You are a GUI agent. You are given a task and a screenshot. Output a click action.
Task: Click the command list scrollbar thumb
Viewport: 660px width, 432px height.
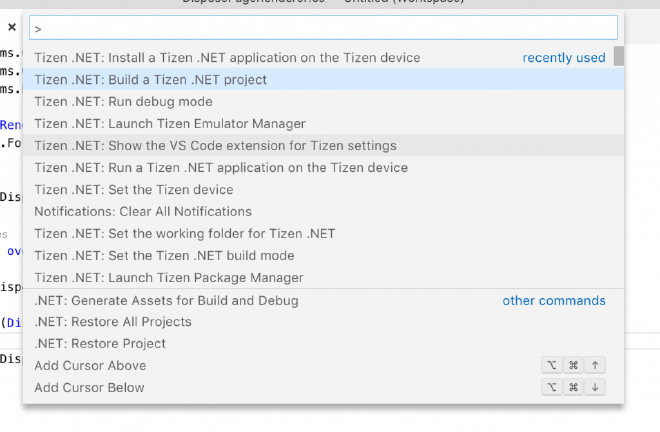click(x=618, y=56)
